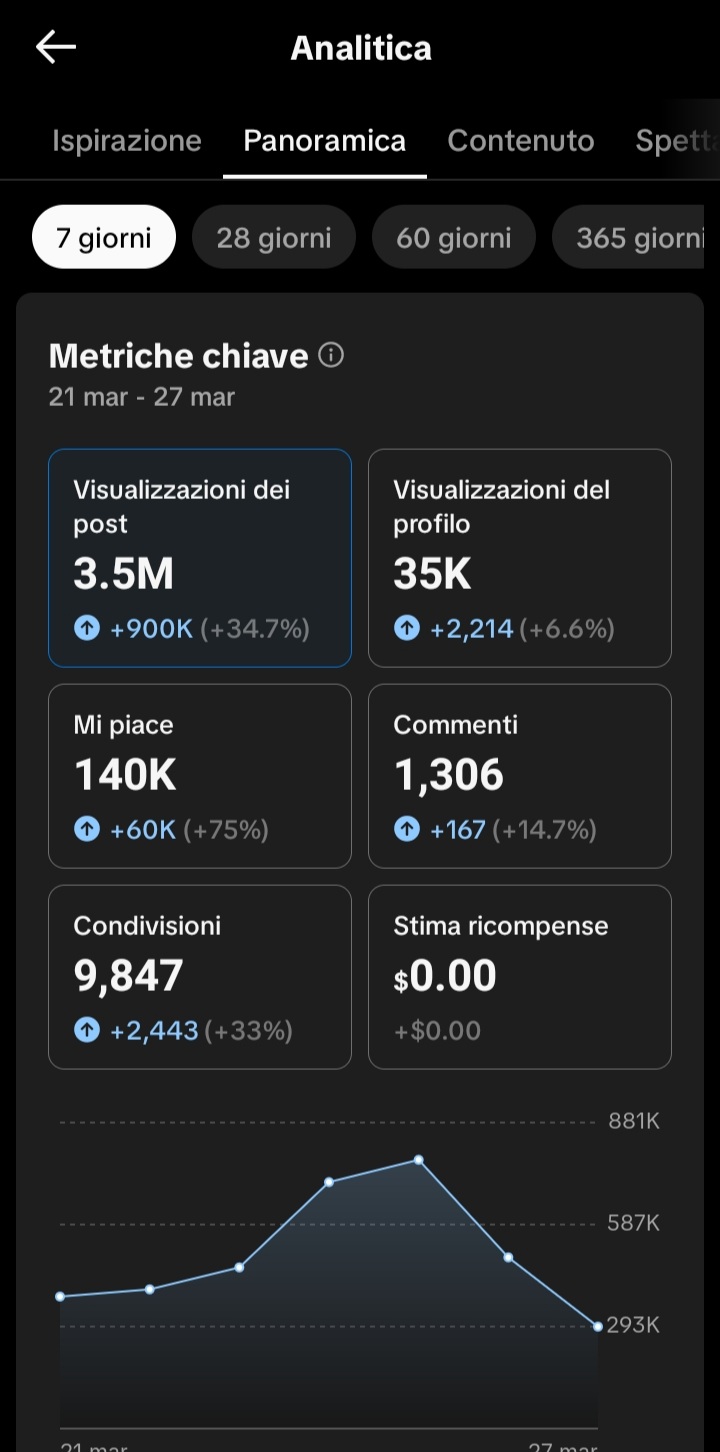
Task: Tap the up arrow icon beside +2,443
Action: coord(87,1031)
